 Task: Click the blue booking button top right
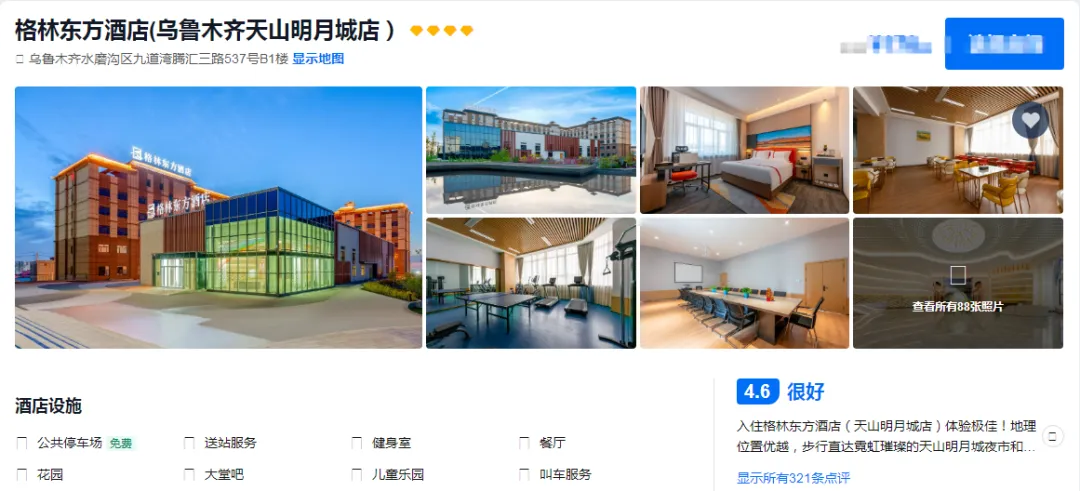(1004, 44)
